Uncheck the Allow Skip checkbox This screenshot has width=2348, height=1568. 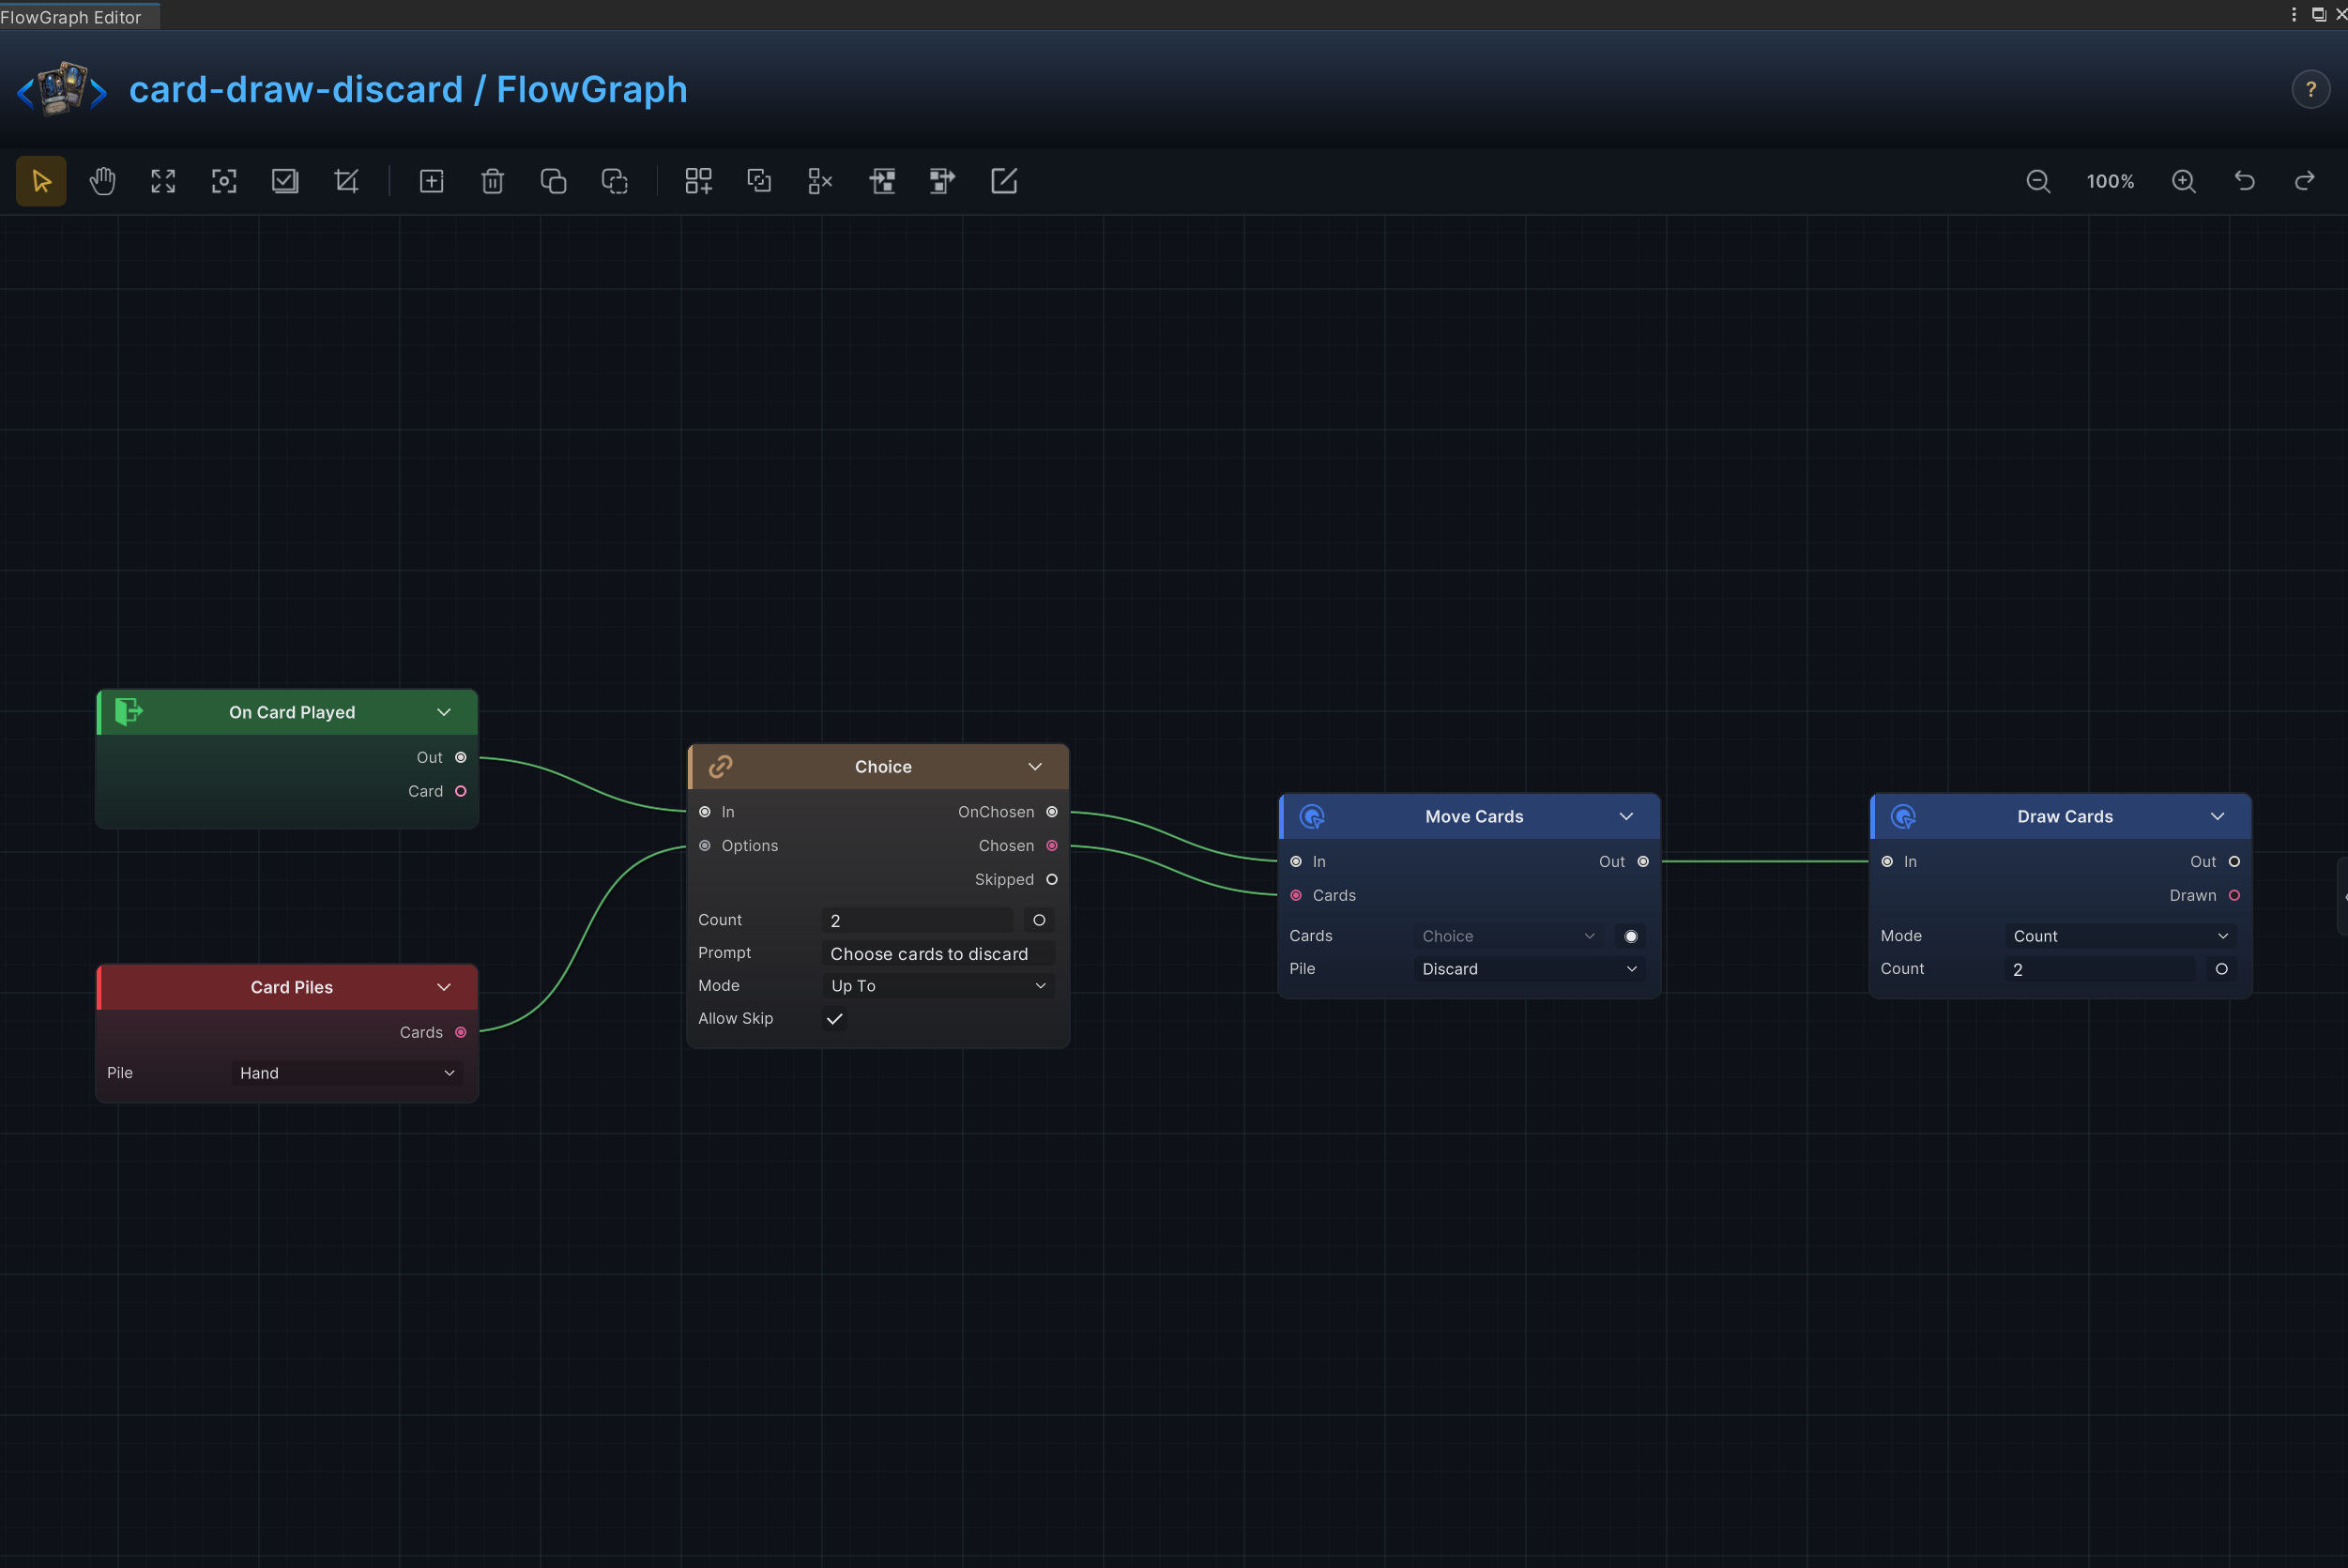(x=835, y=1019)
